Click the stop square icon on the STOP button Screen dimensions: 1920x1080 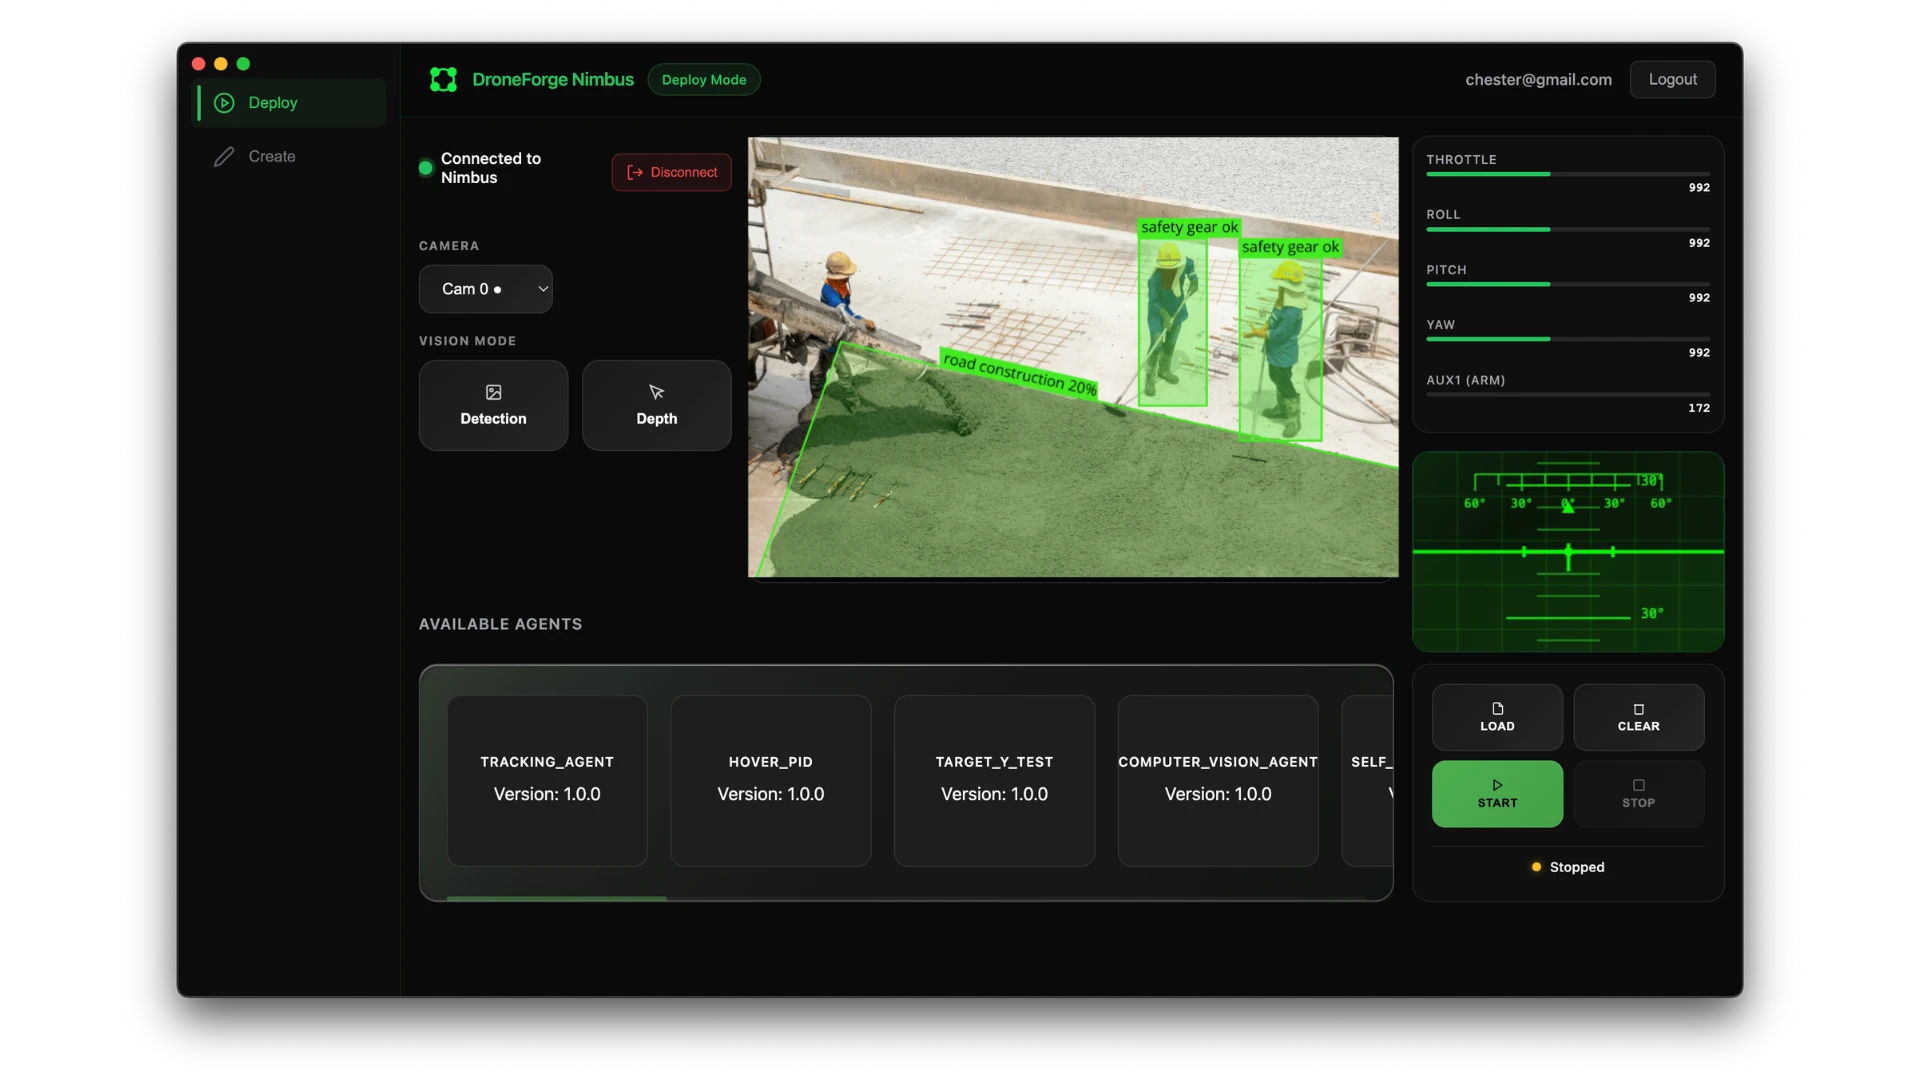[x=1638, y=786]
